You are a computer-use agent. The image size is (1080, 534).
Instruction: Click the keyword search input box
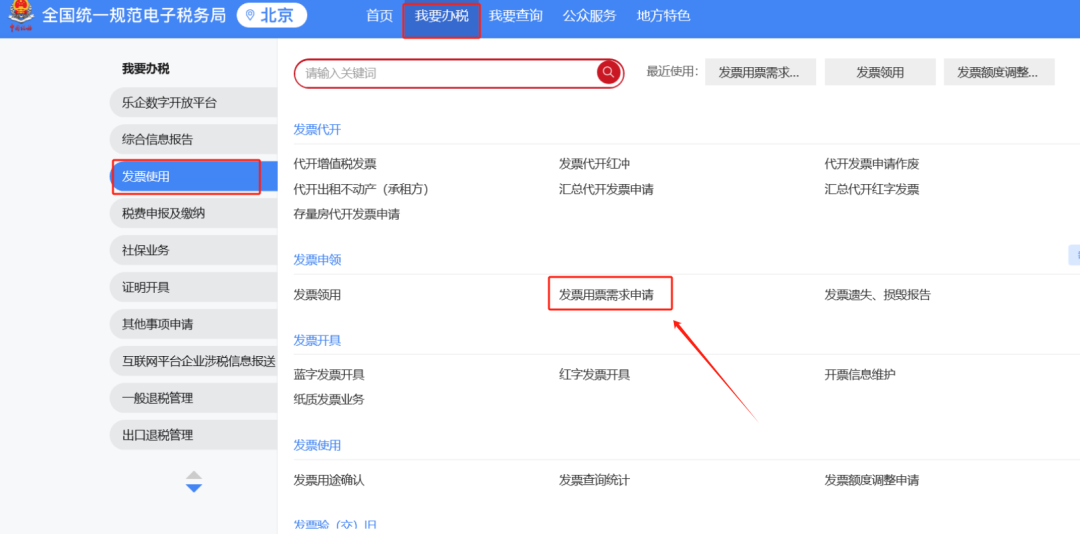448,73
